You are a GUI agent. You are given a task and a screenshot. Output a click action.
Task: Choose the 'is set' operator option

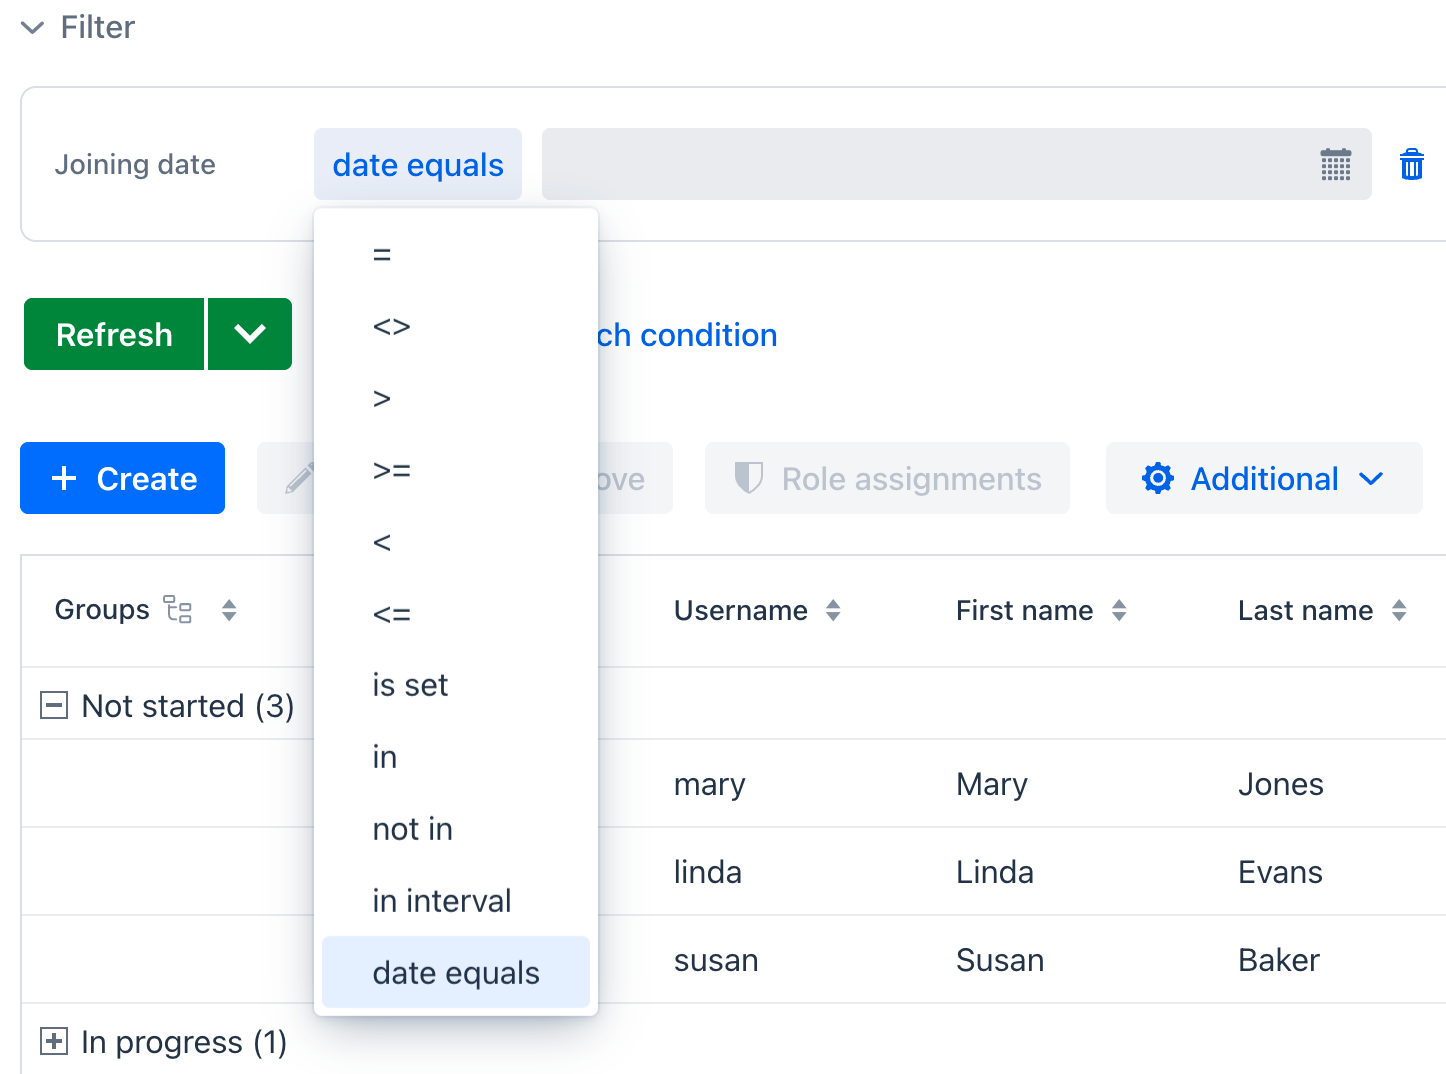tap(410, 685)
